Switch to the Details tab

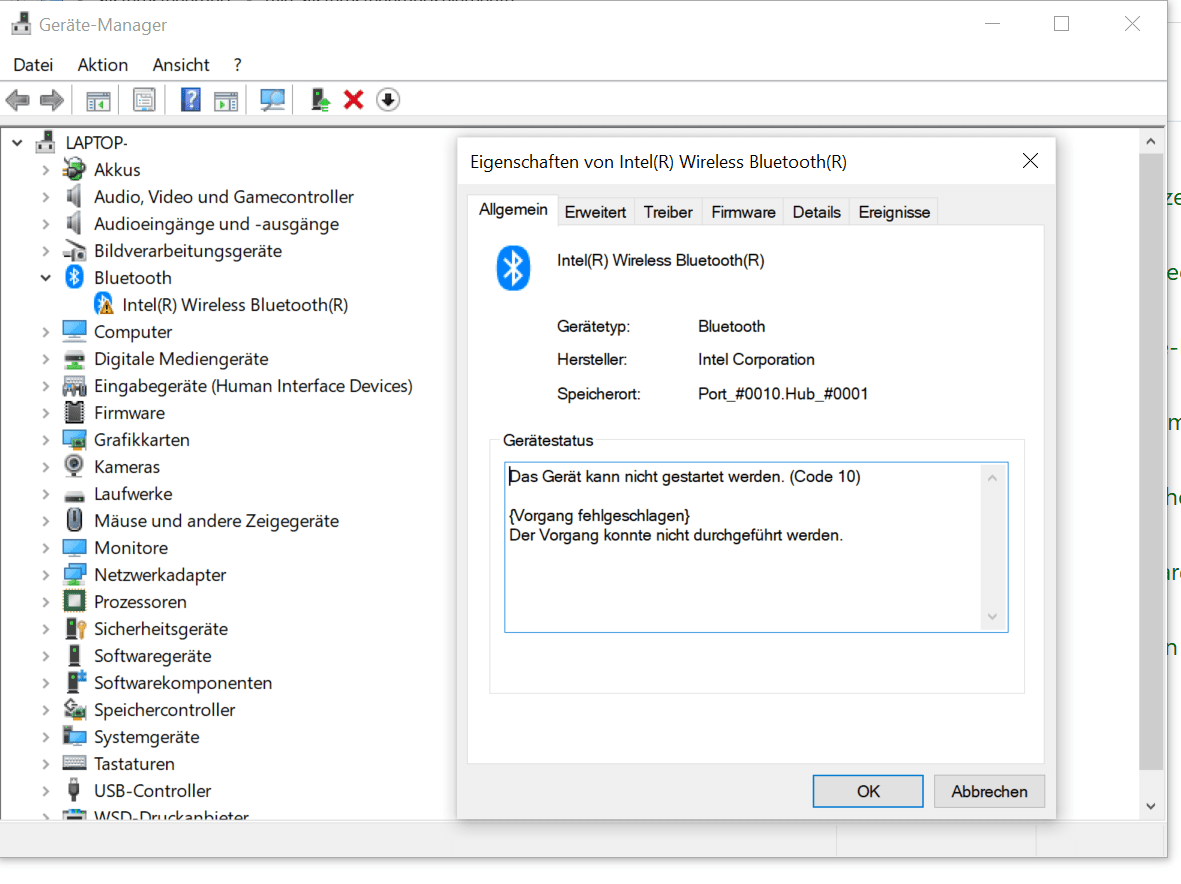coord(816,212)
